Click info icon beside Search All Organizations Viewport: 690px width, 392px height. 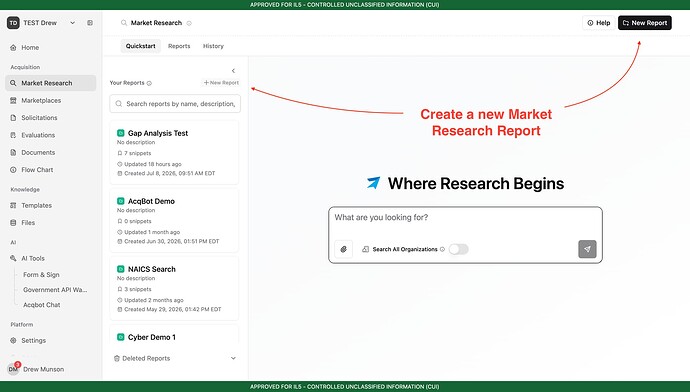click(442, 249)
